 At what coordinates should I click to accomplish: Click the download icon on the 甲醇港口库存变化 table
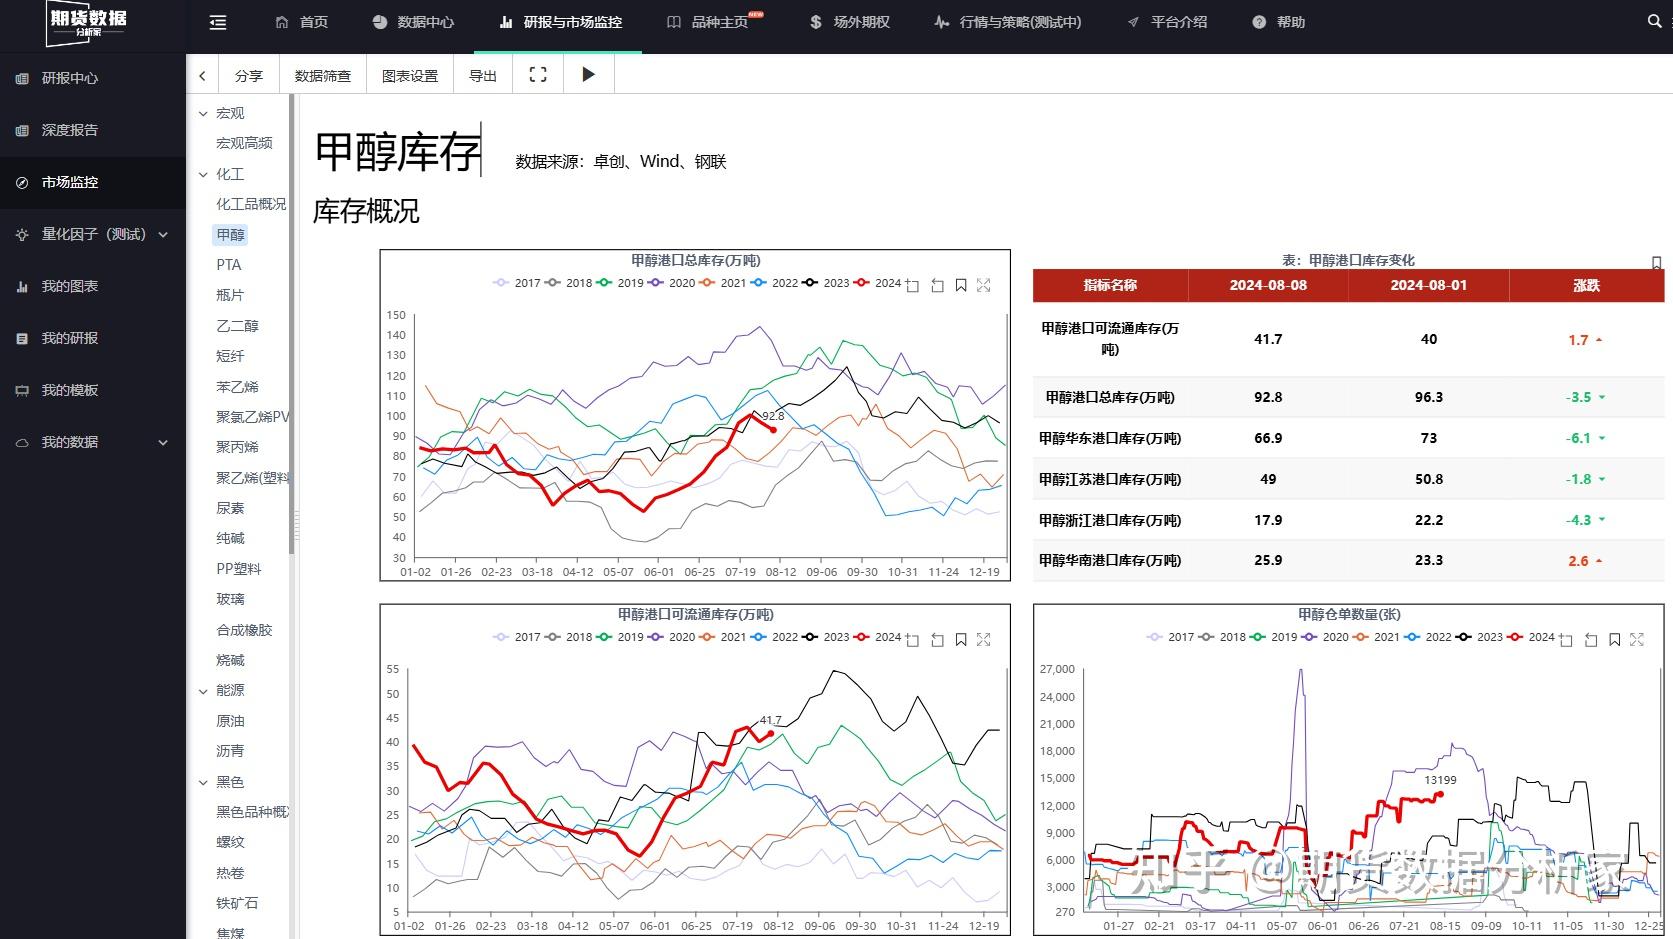(1655, 262)
